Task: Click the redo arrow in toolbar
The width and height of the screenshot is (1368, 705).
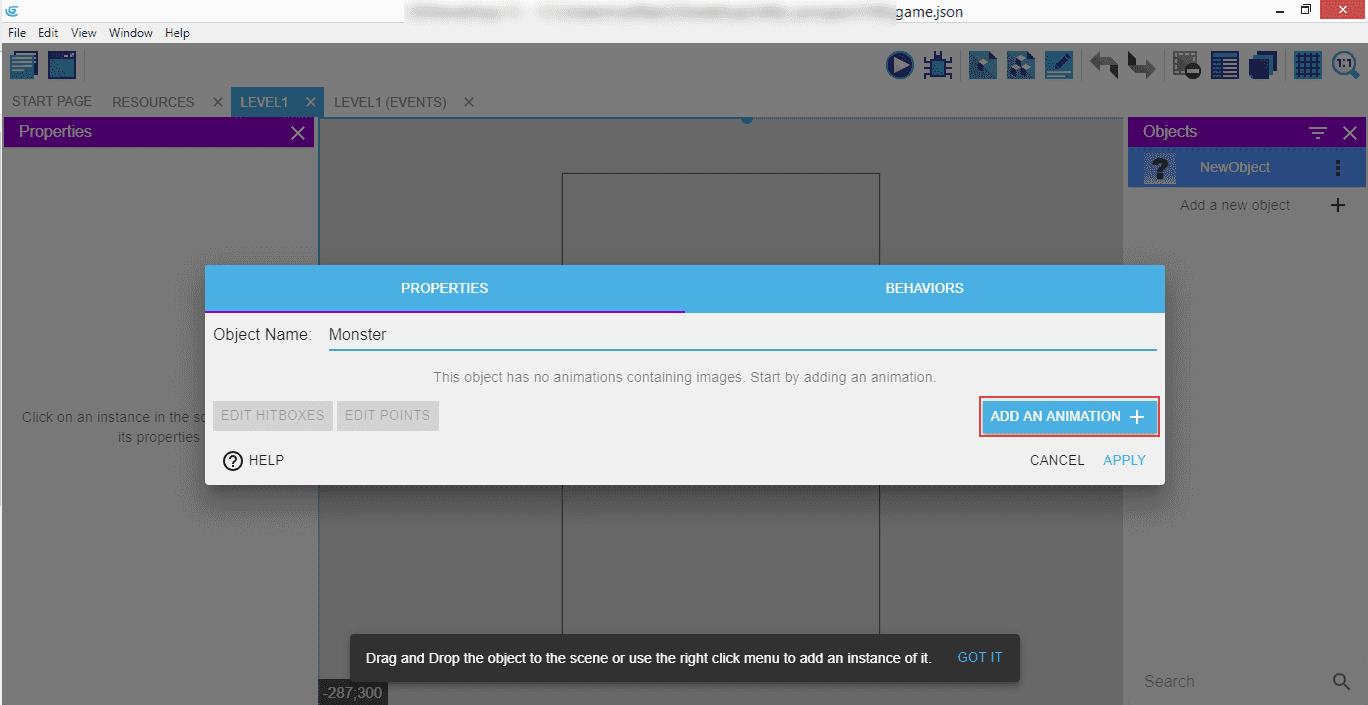Action: pos(1141,66)
